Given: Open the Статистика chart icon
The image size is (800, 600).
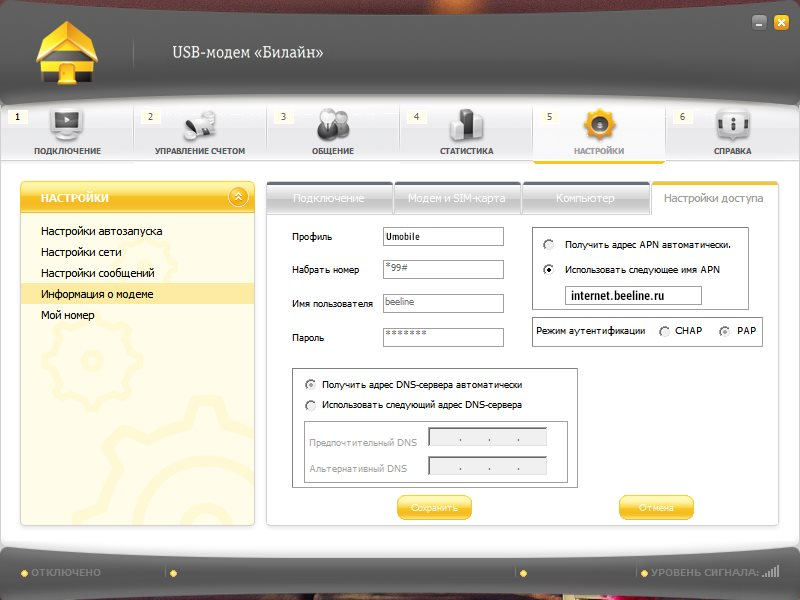Looking at the screenshot, I should [x=466, y=126].
